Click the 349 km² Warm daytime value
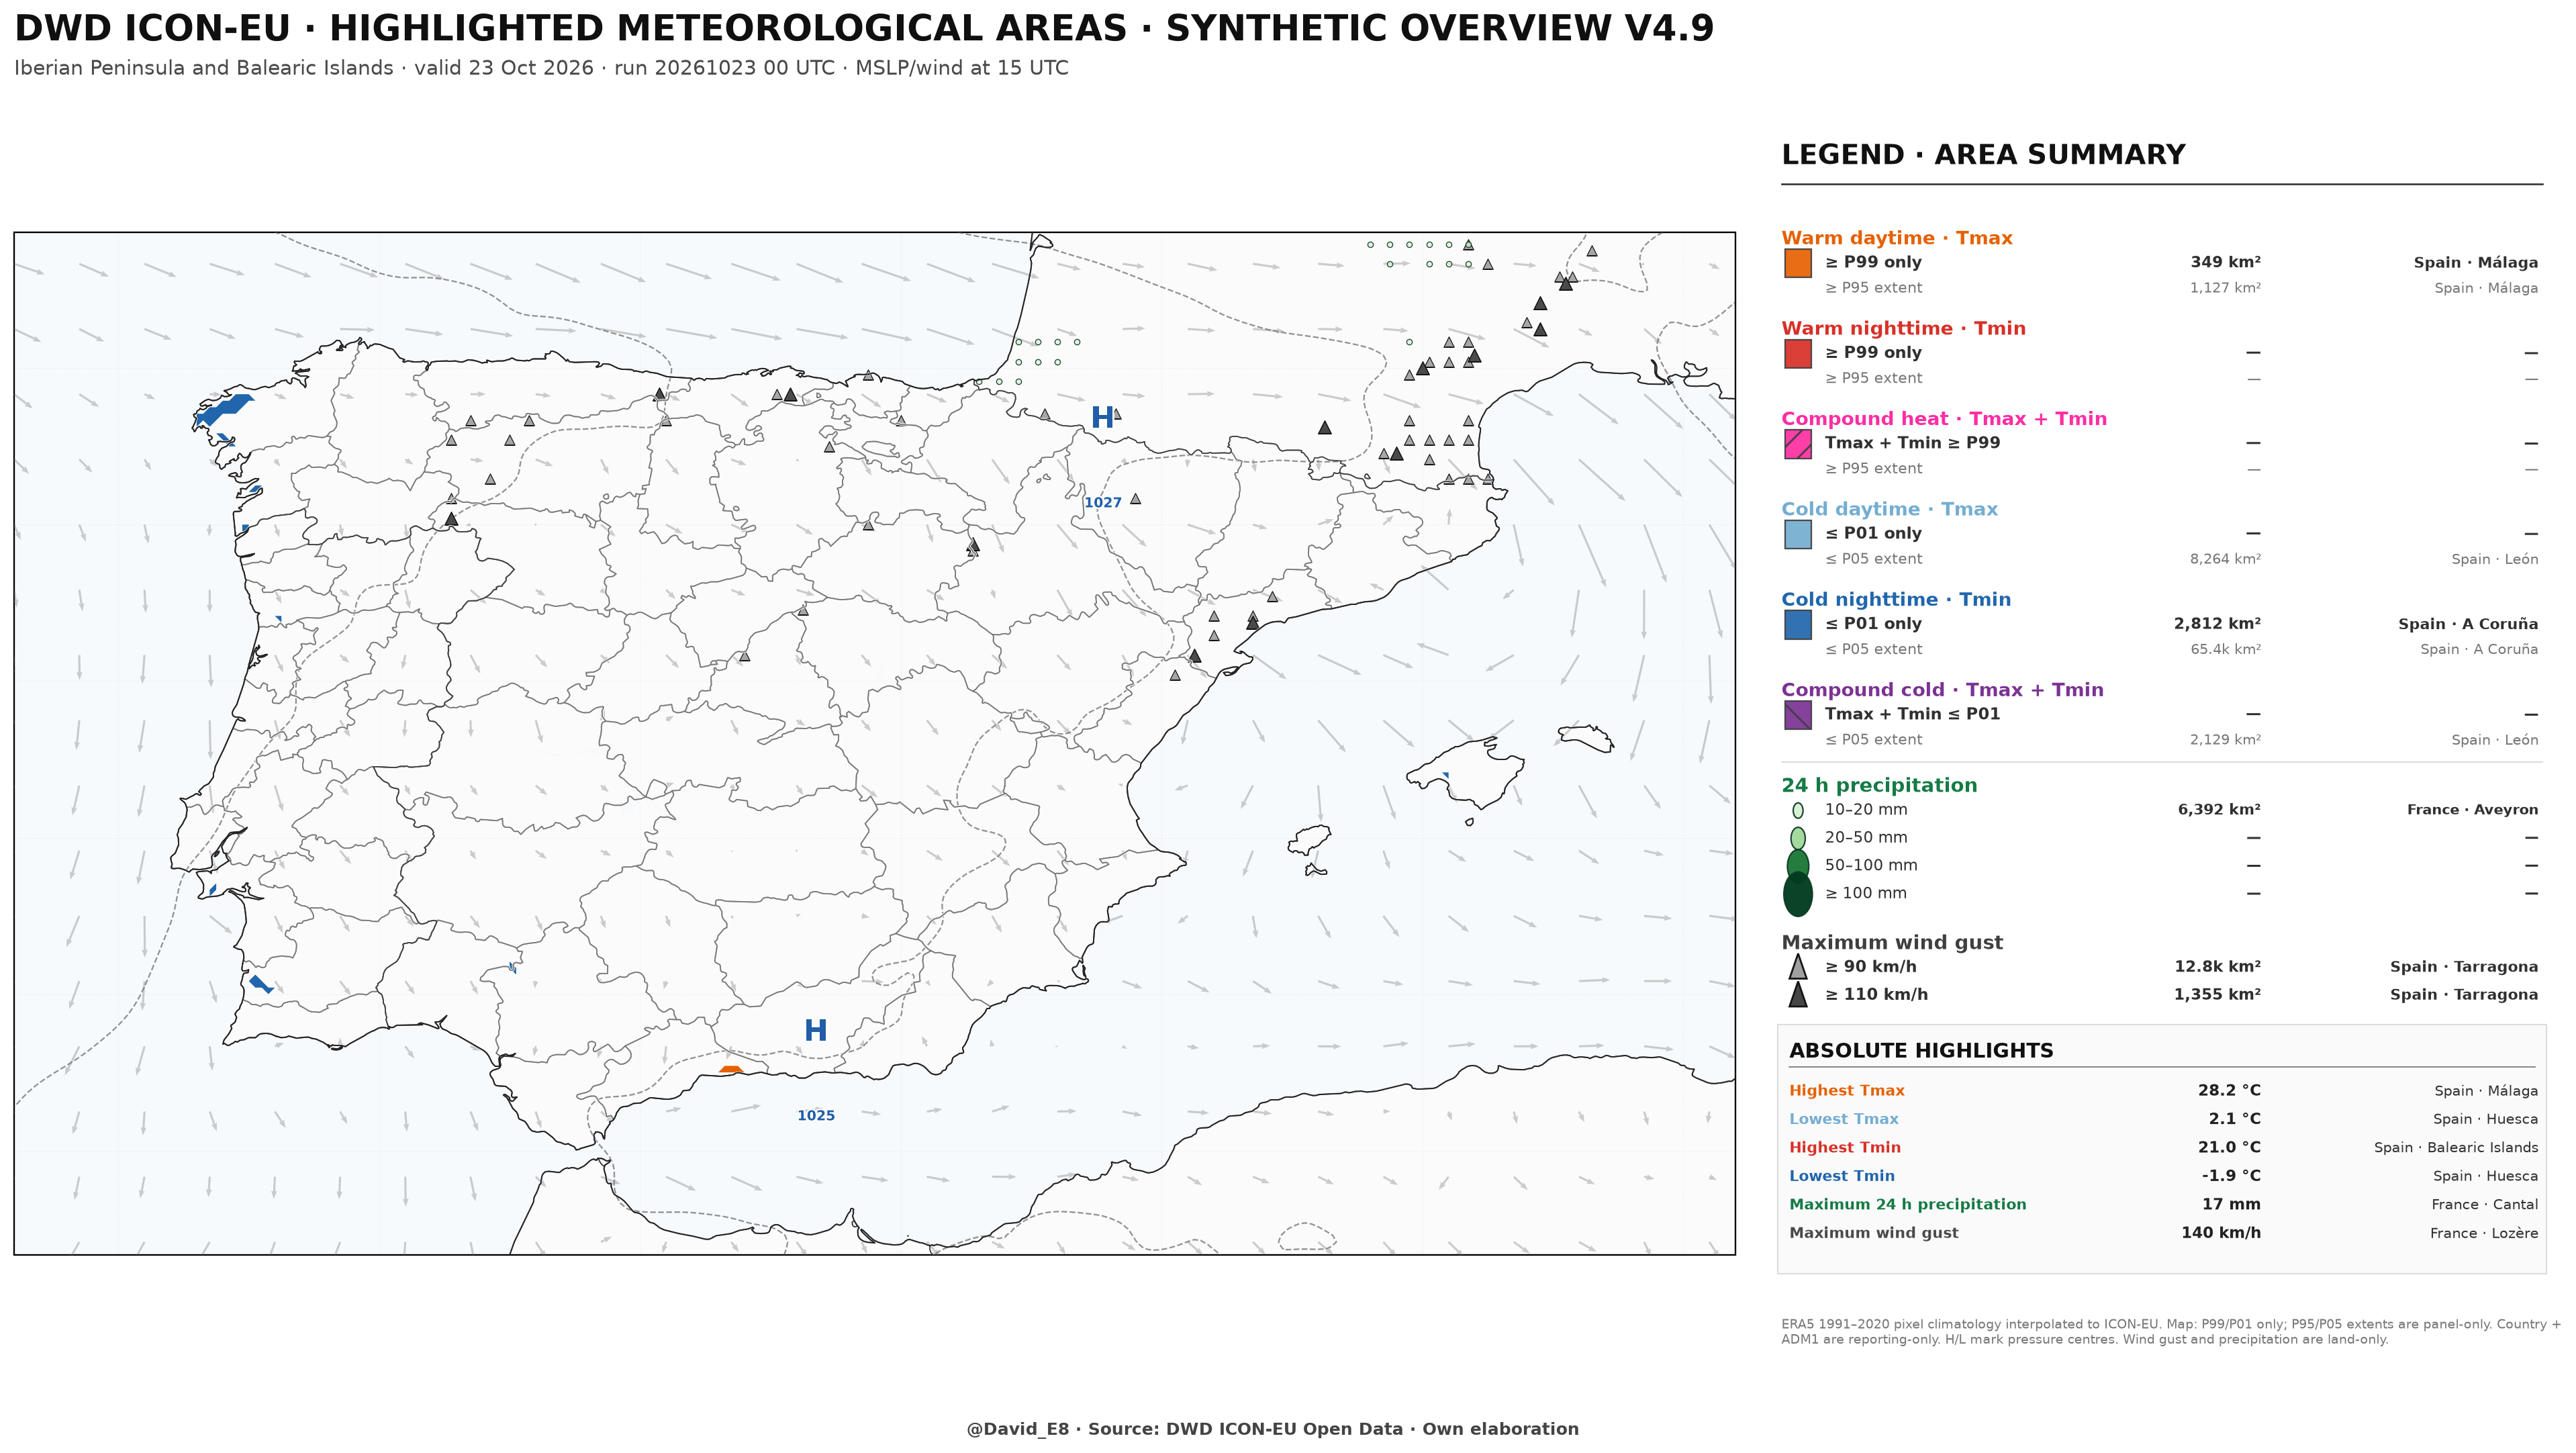2576x1453 pixels. click(2225, 263)
